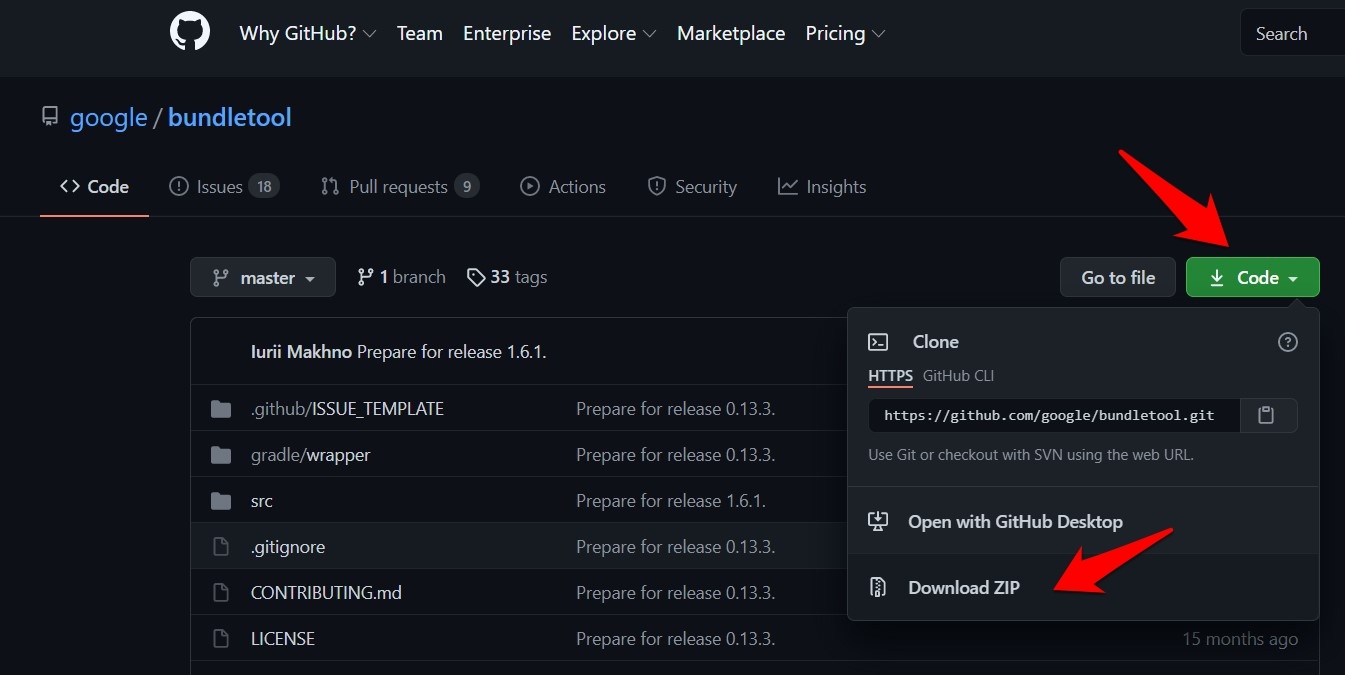Click the help question mark icon in Clone panel

[1288, 342]
